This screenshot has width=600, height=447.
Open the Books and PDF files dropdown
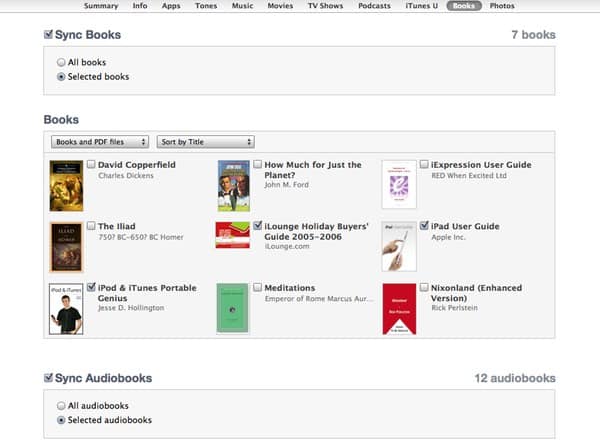point(100,142)
